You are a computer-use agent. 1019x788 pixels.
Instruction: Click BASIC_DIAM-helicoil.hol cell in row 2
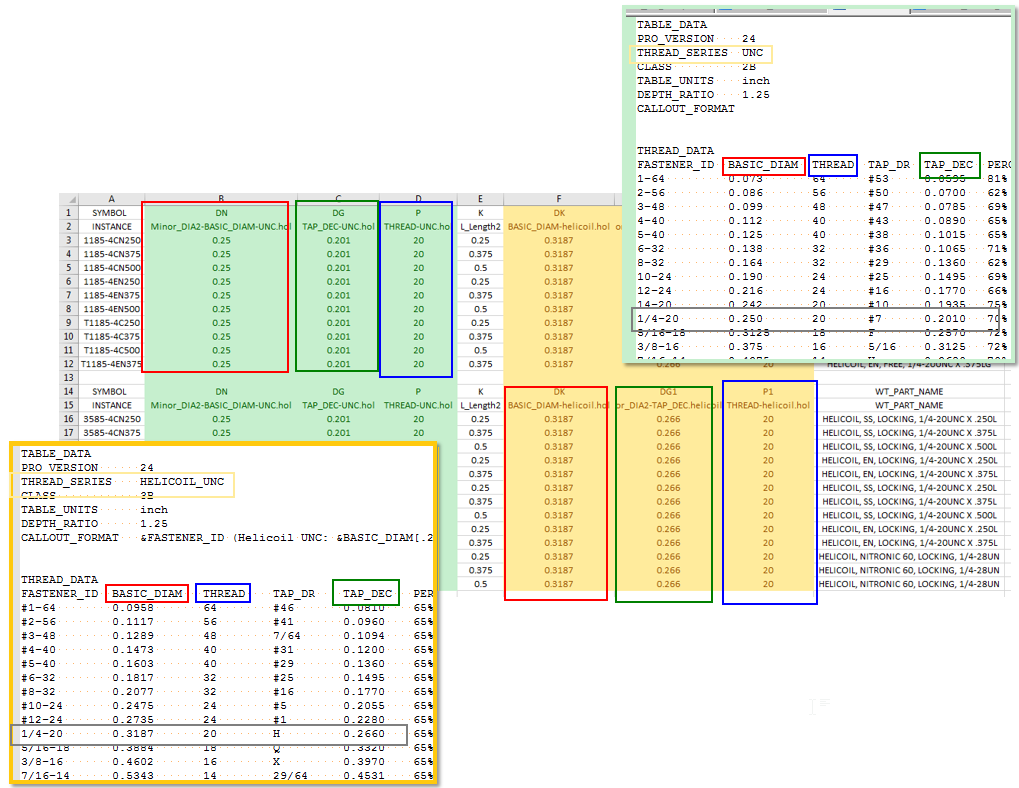[559, 227]
